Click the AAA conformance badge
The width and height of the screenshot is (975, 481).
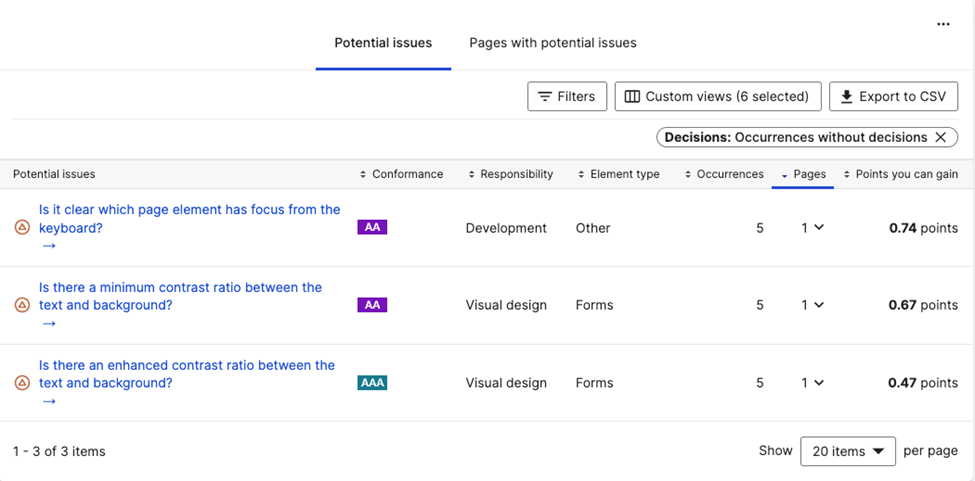point(372,383)
